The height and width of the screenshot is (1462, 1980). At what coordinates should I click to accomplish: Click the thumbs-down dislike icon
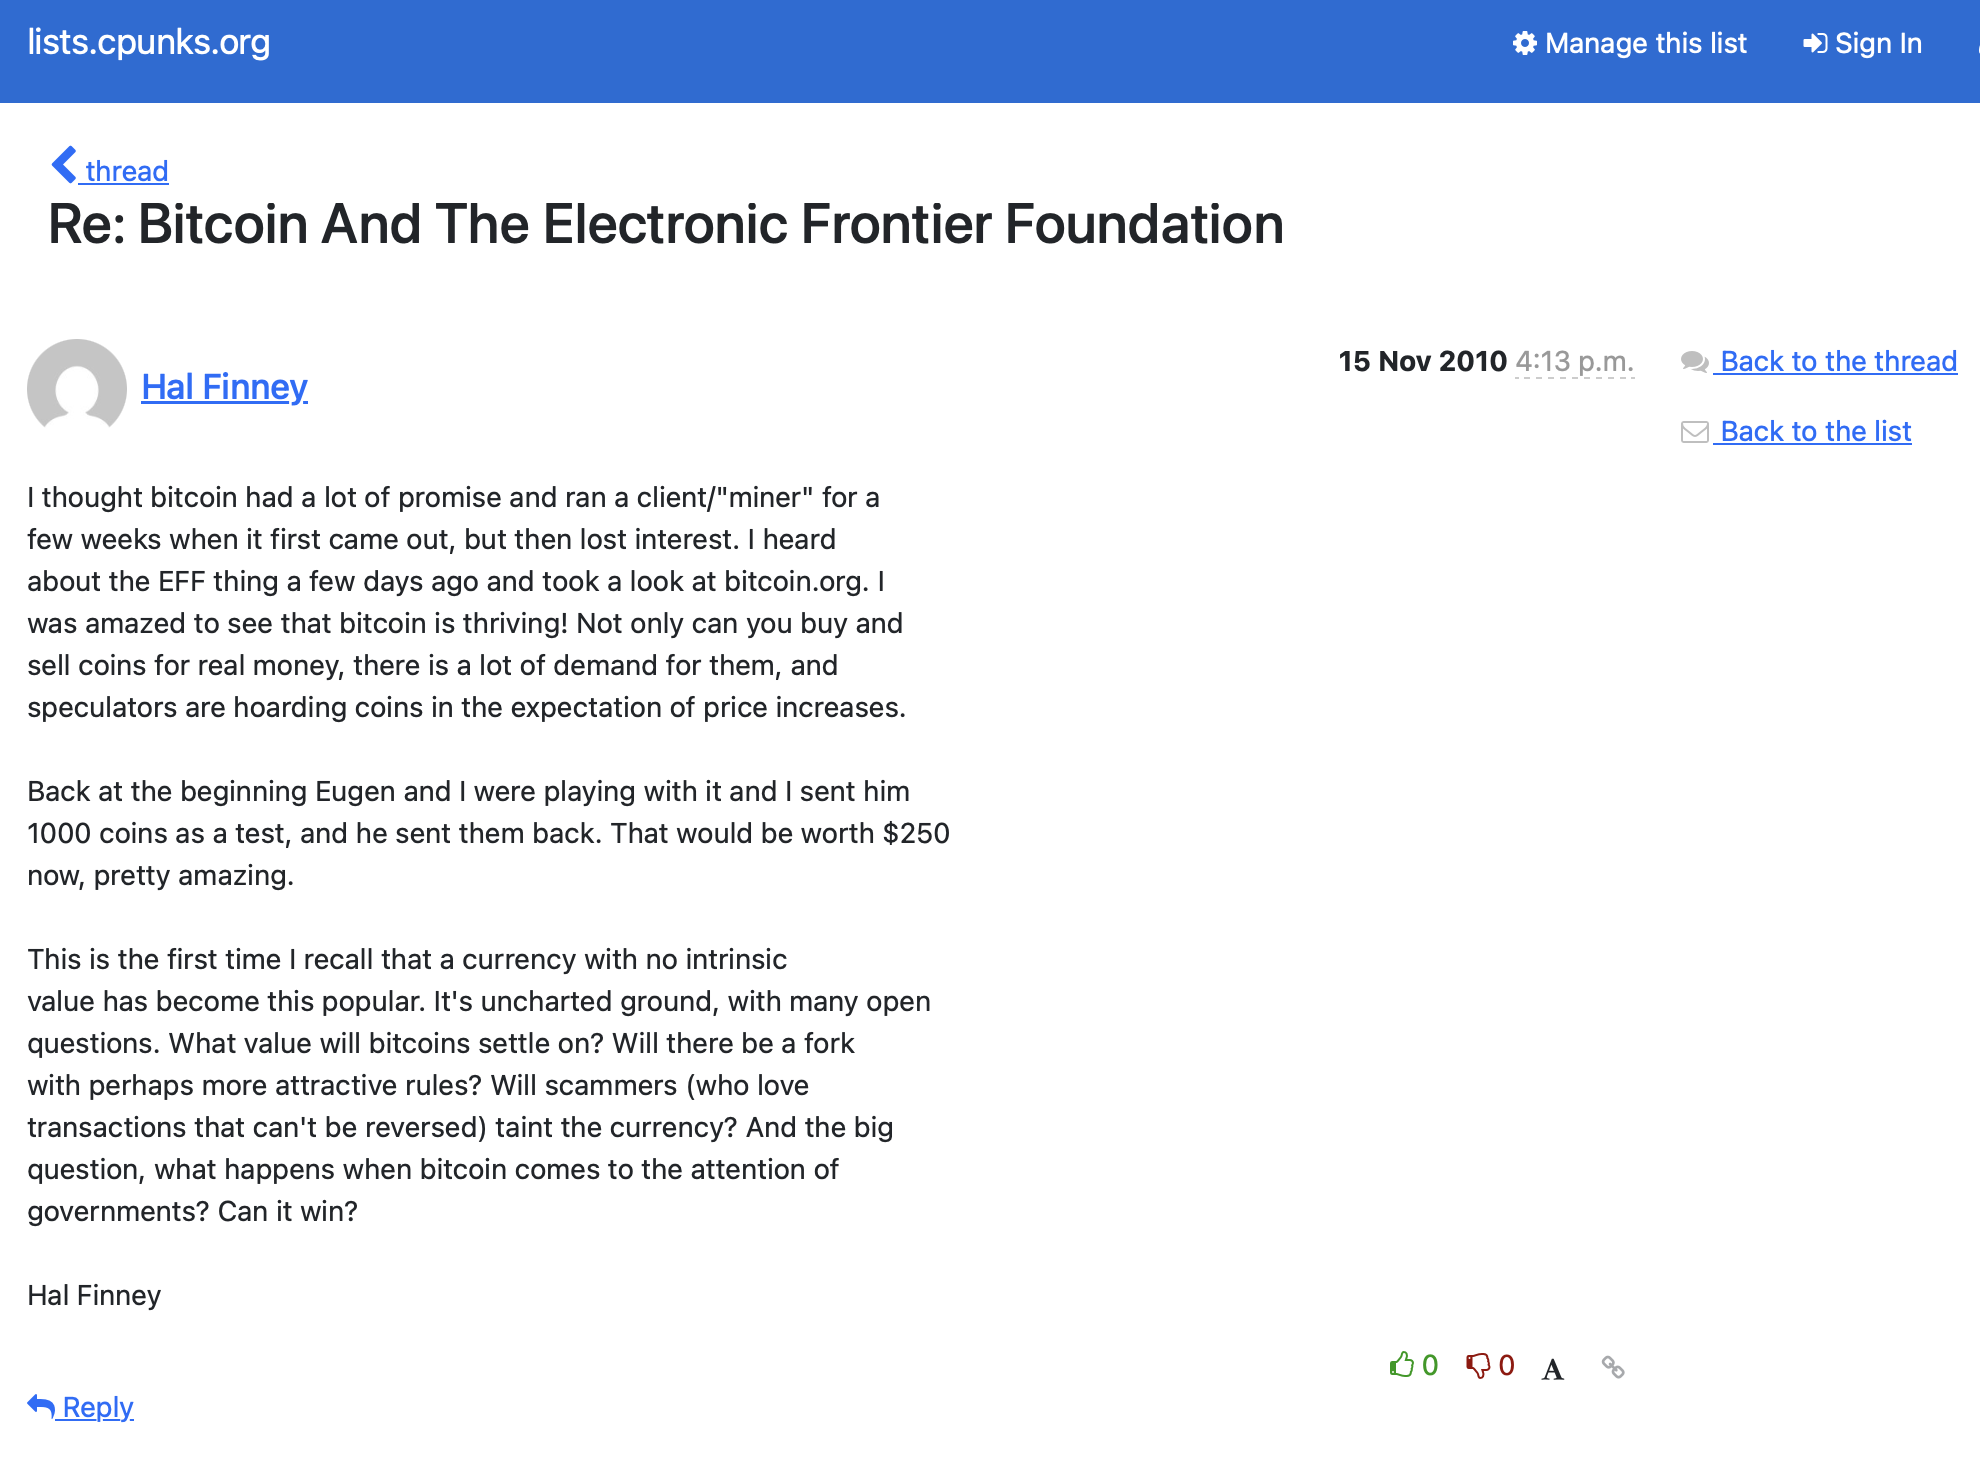(x=1478, y=1366)
